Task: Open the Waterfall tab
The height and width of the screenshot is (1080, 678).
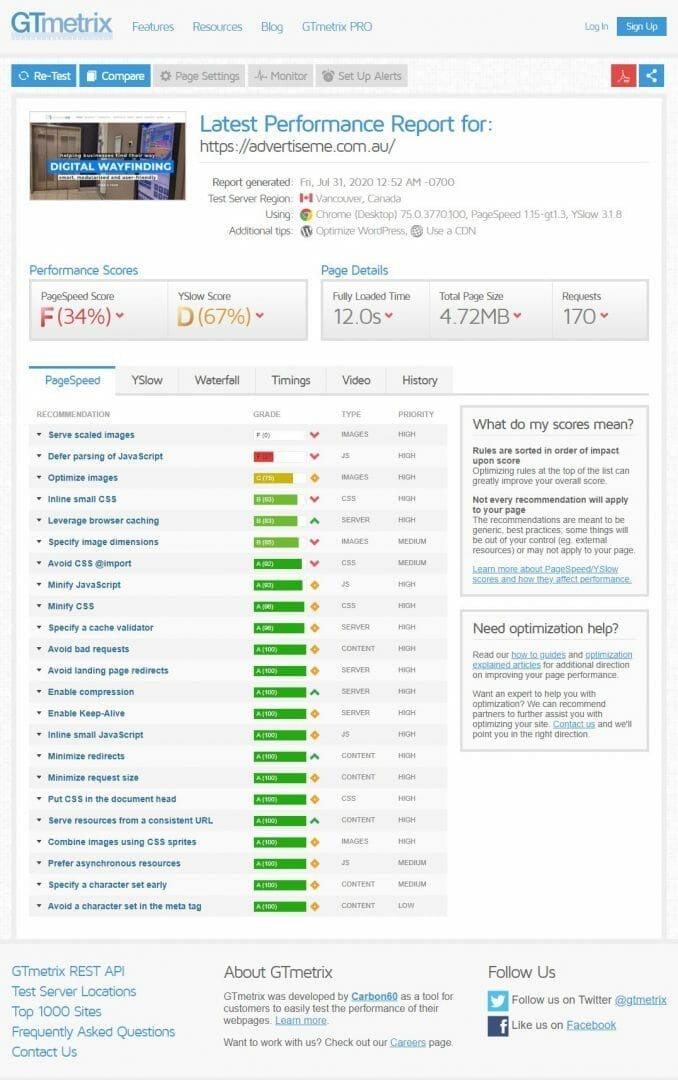Action: (x=217, y=380)
